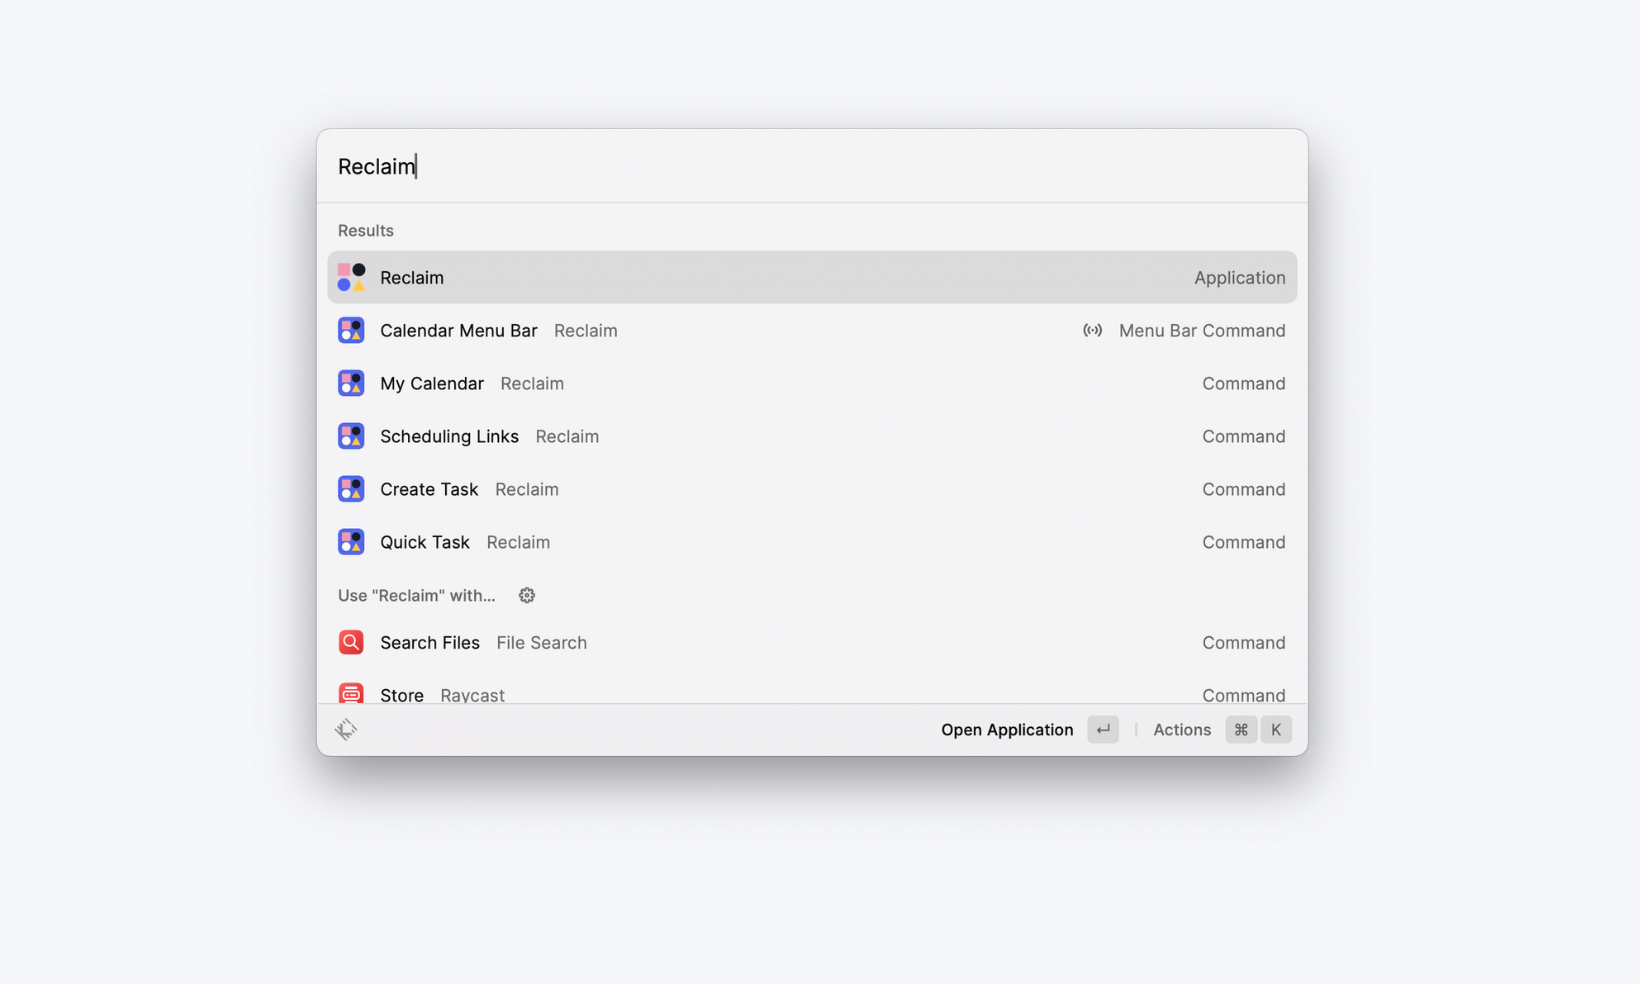Click the Reclaim subtitle beside Scheduling Links
Image resolution: width=1640 pixels, height=984 pixels.
(x=567, y=436)
